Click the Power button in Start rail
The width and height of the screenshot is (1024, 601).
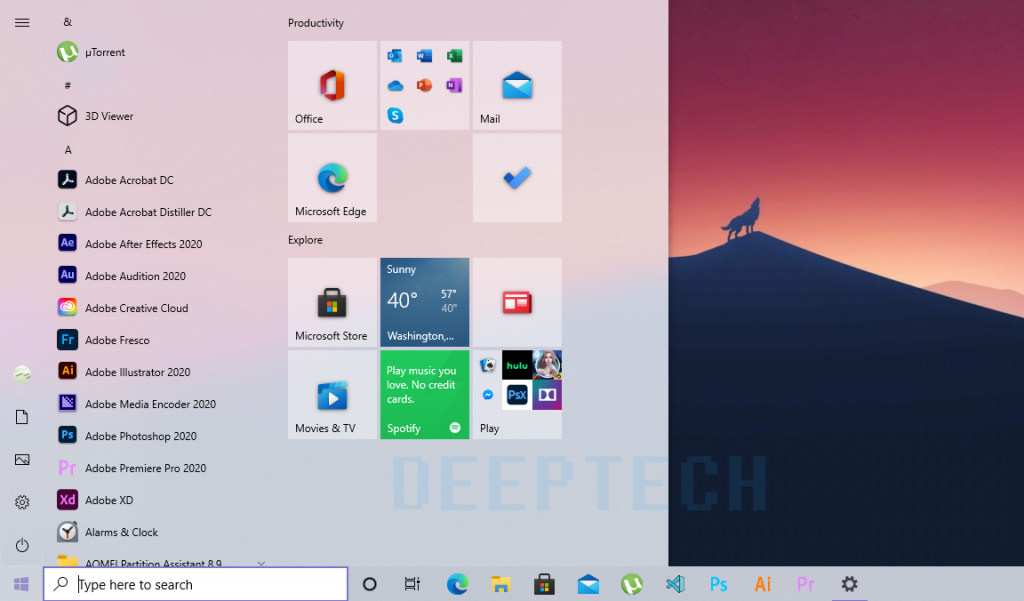point(22,545)
